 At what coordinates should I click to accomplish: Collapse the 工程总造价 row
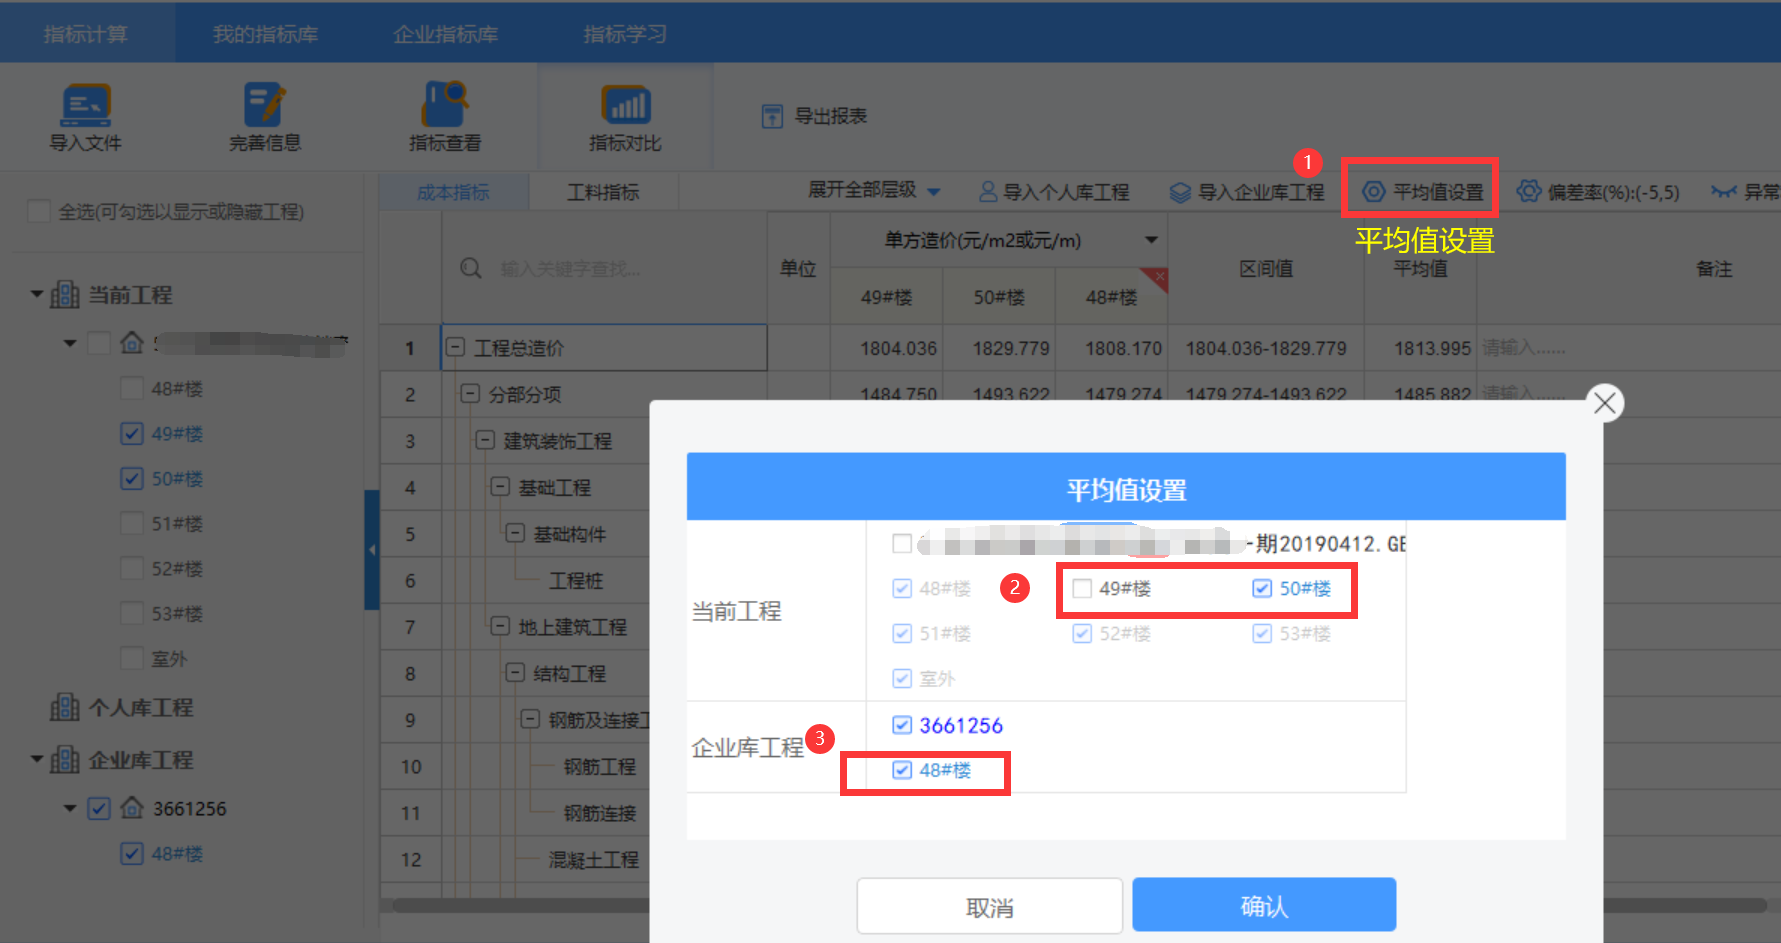coord(455,347)
